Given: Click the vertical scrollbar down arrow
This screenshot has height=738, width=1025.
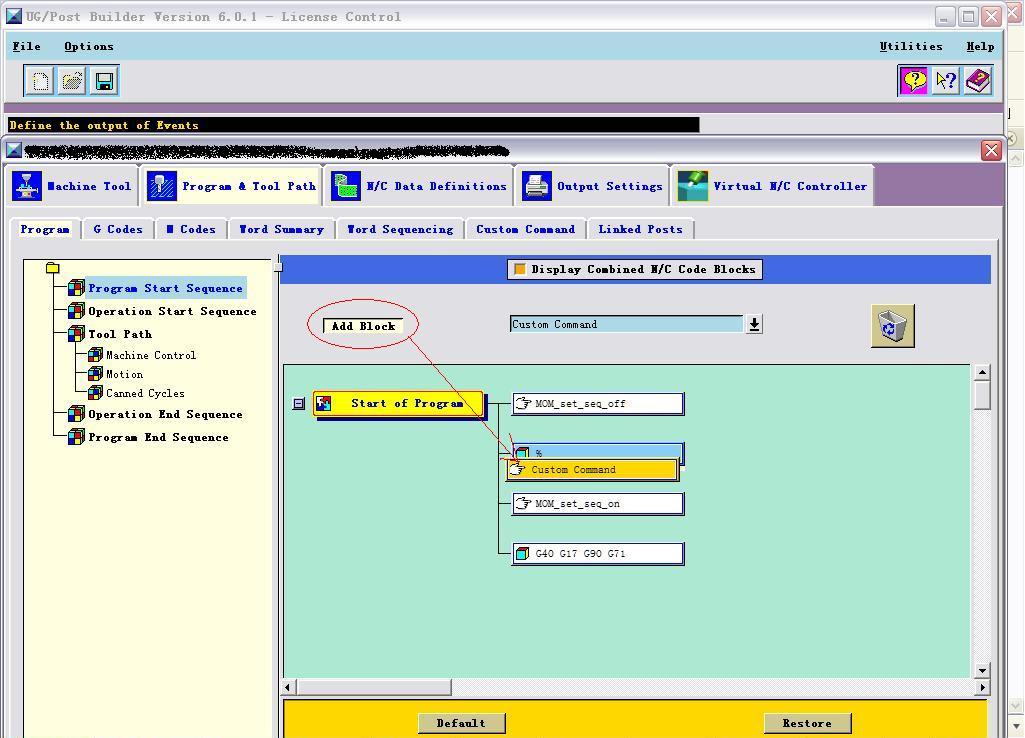Looking at the screenshot, I should 982,670.
